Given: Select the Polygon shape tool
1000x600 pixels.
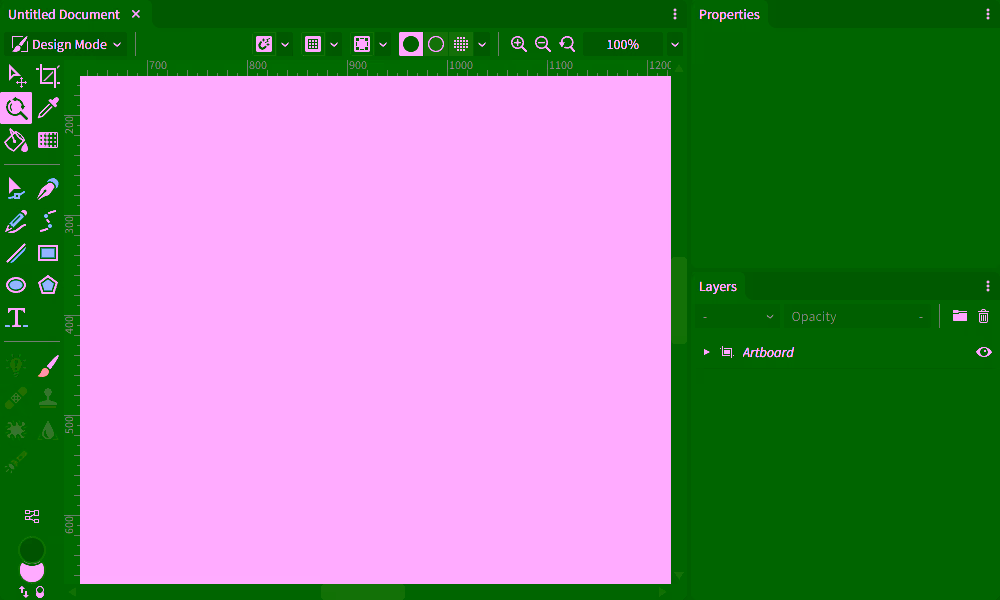Looking at the screenshot, I should 48,285.
